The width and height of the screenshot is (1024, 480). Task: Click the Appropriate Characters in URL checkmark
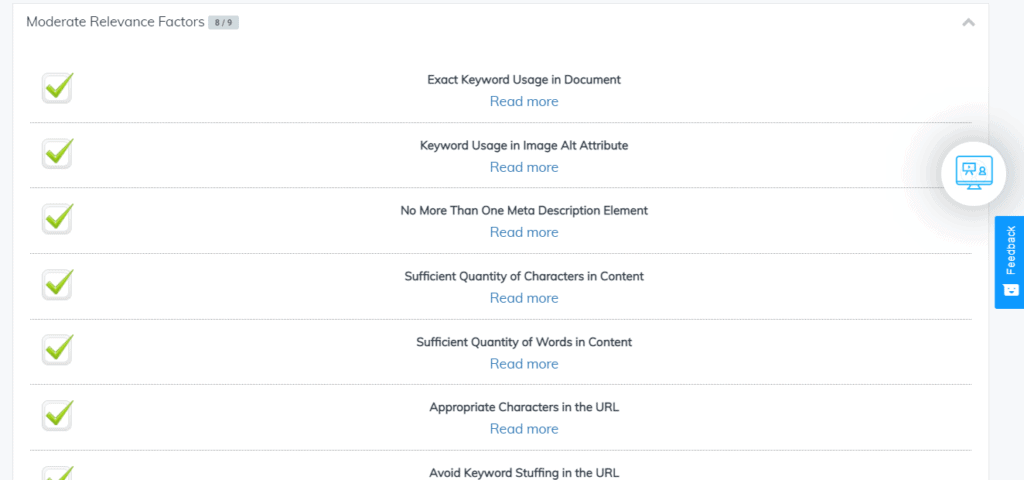point(57,415)
